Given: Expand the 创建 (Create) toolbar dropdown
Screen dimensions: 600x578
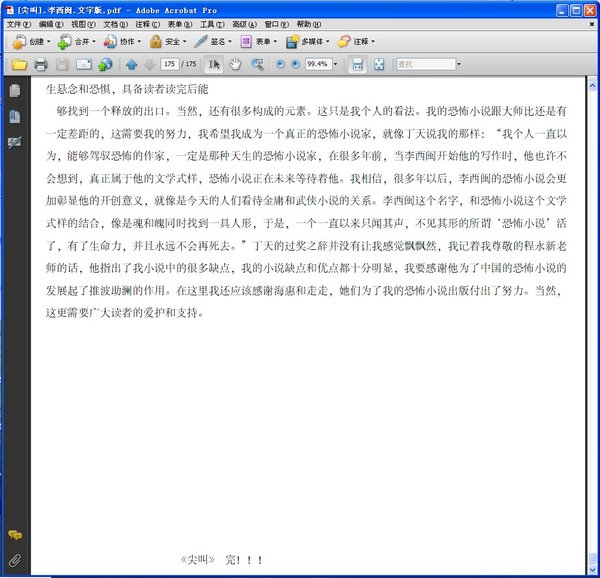Looking at the screenshot, I should (49, 41).
